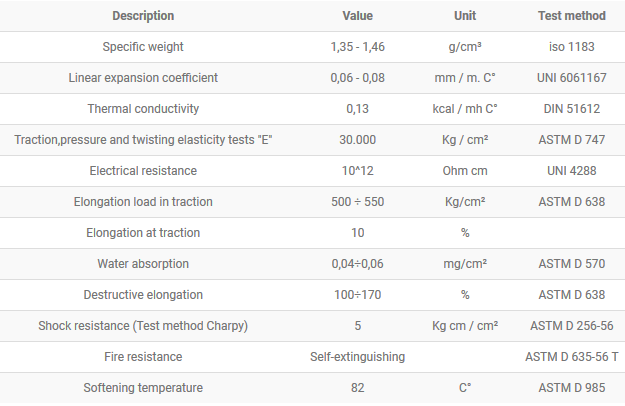The height and width of the screenshot is (406, 625).
Task: Select the Self-extinguishing value cell
Action: click(357, 357)
